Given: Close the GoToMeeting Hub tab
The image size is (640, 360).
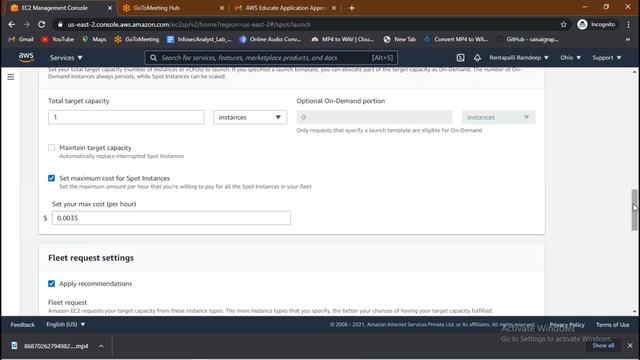Looking at the screenshot, I should click(222, 8).
